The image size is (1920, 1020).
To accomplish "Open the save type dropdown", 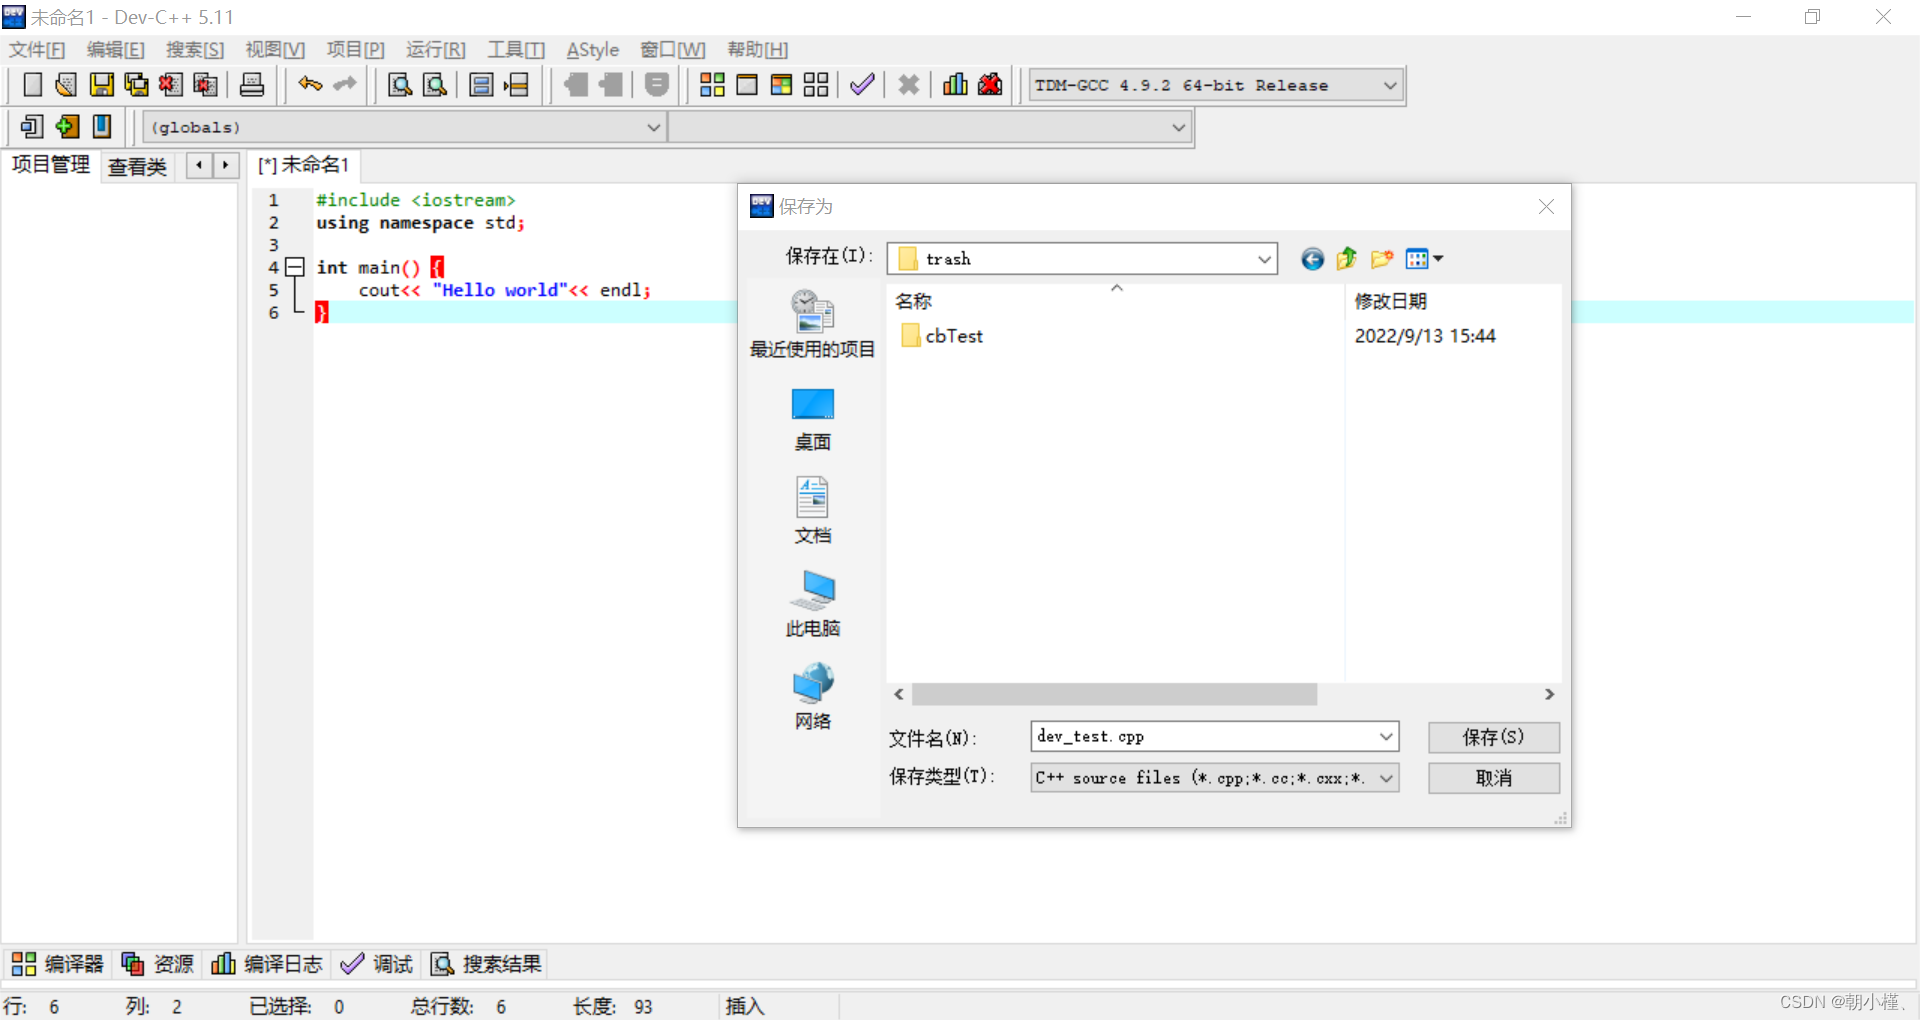I will 1386,778.
